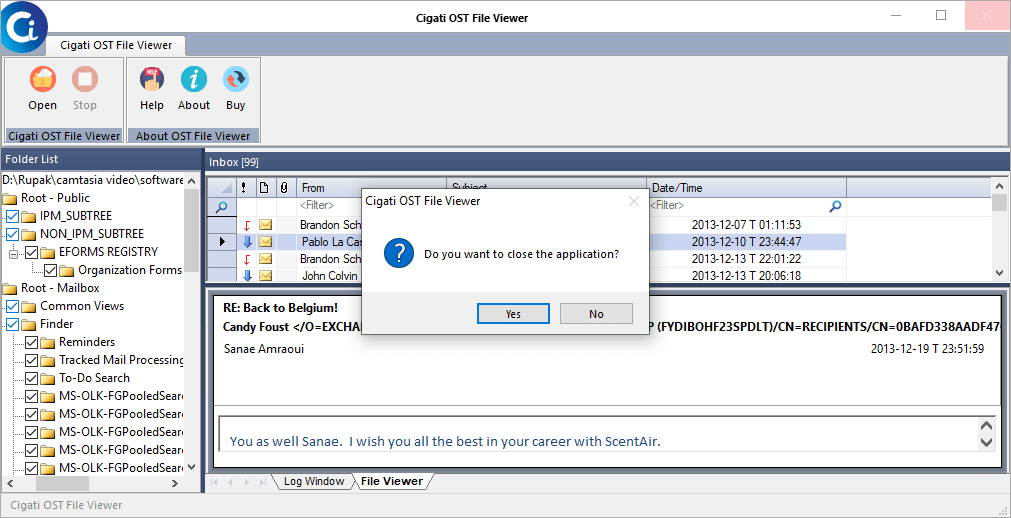
Task: Click blue arrow in Pablo La Cas row
Action: click(247, 242)
